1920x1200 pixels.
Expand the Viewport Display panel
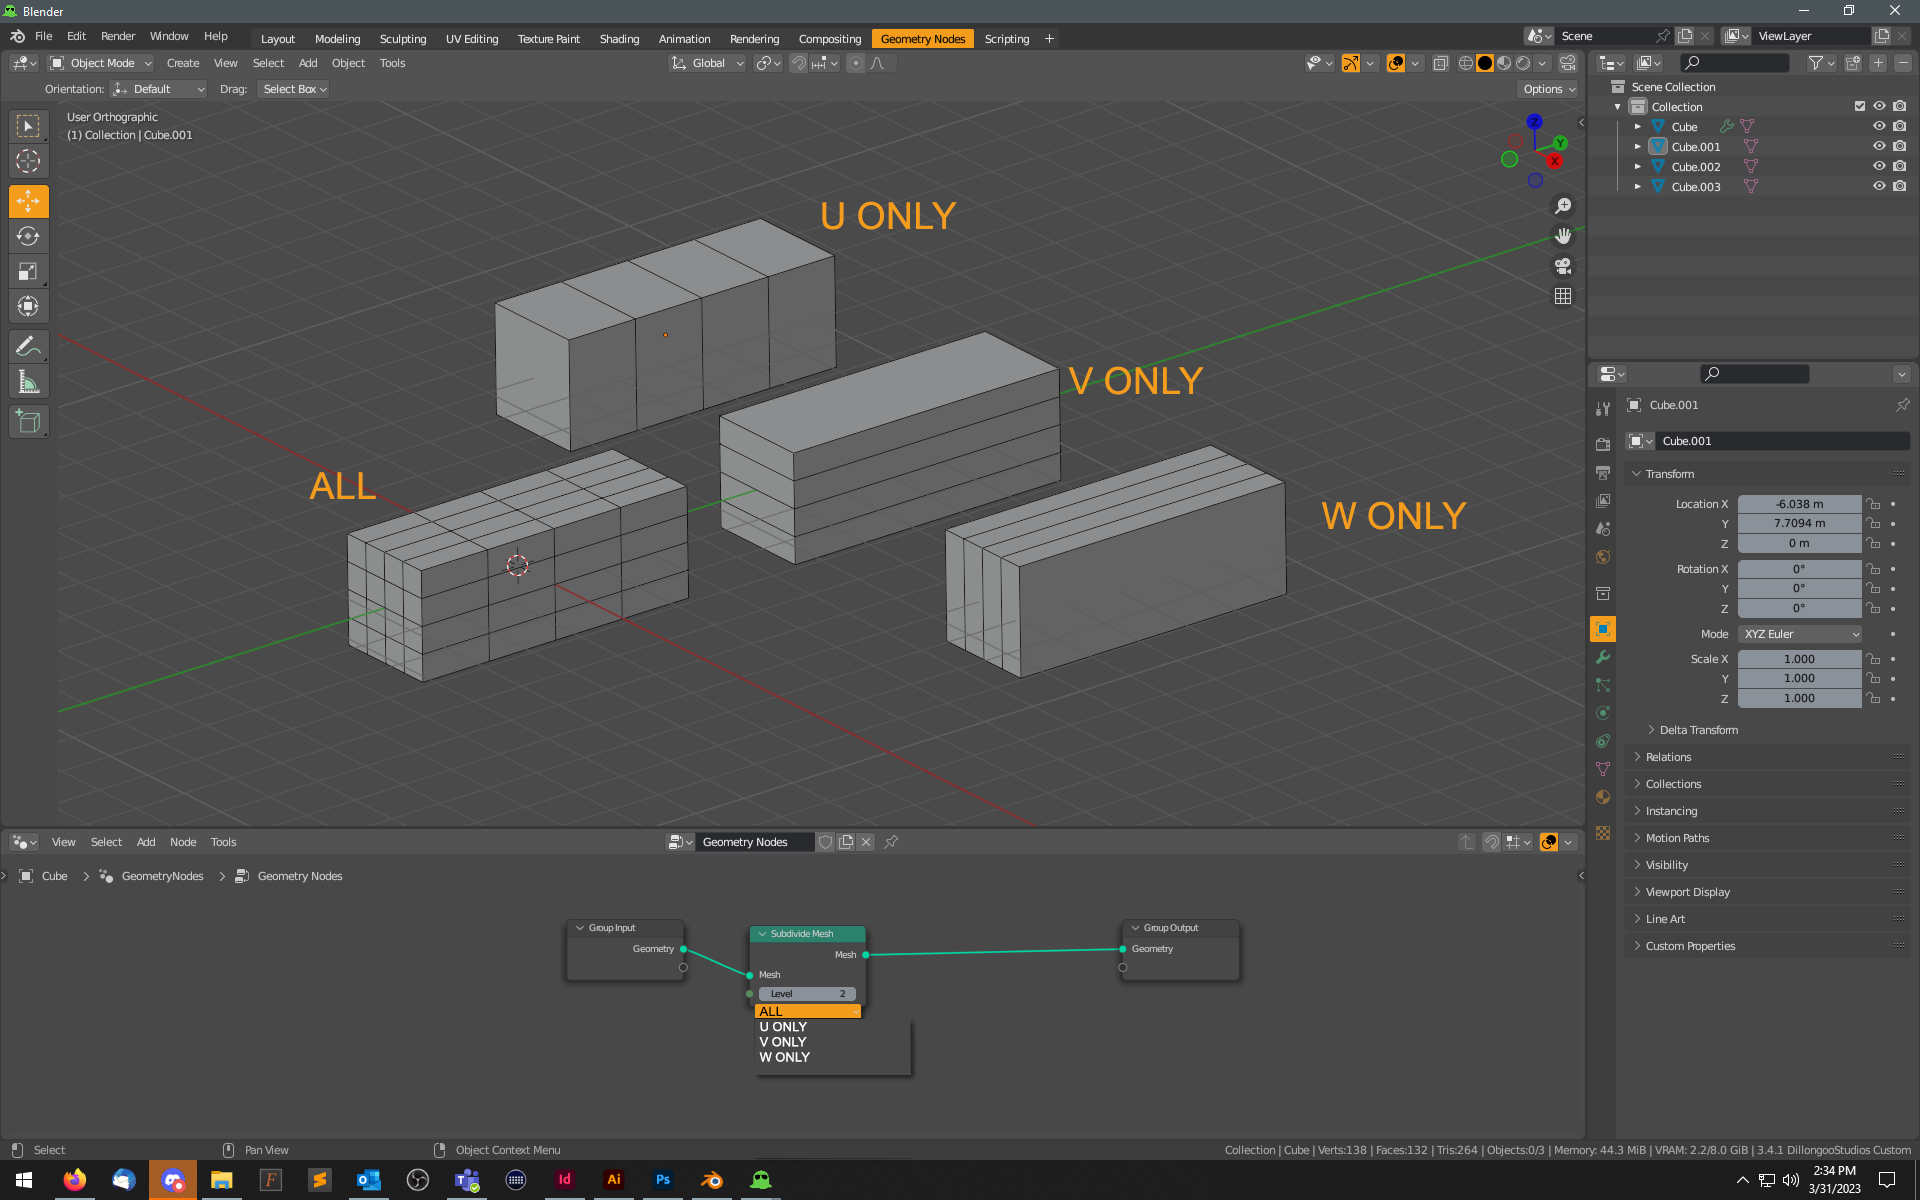[x=1687, y=892]
